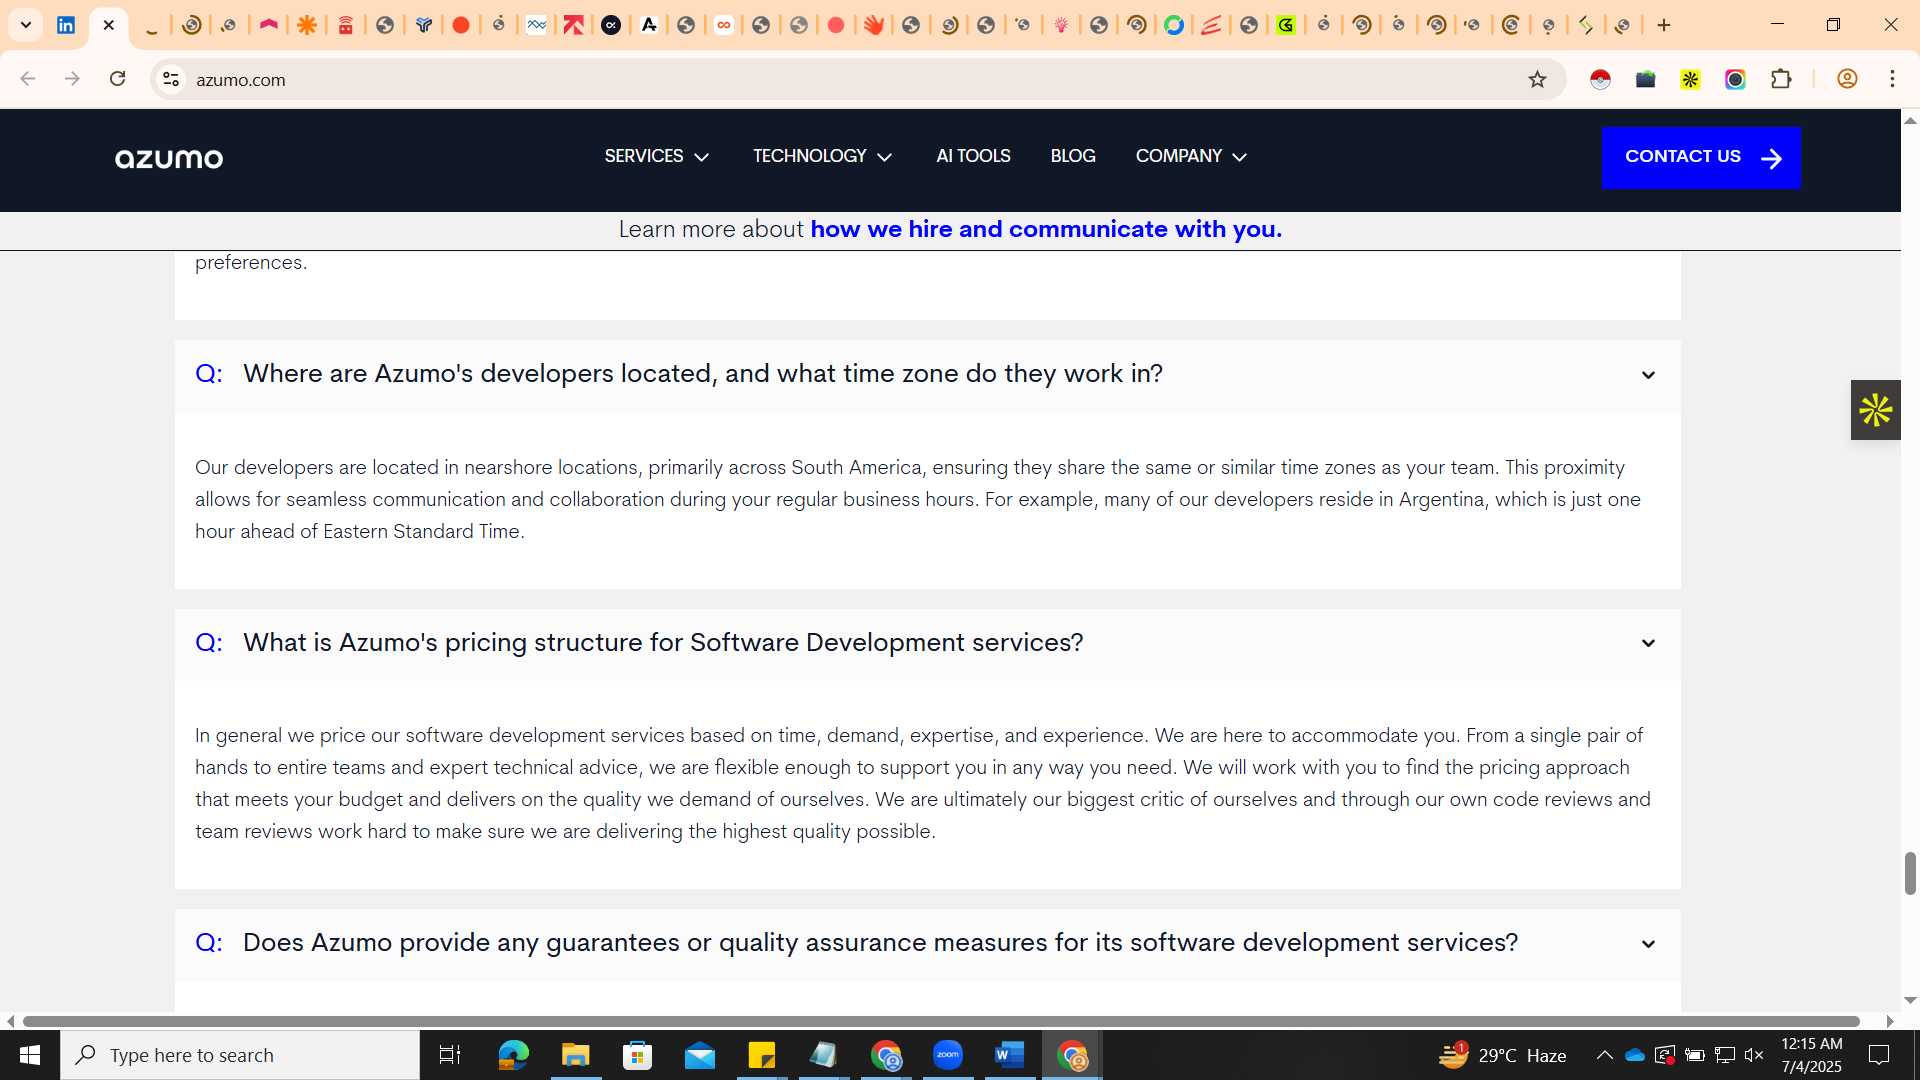Screen dimensions: 1920x1080
Task: Click the scroll down arrow
Action: (x=1910, y=1000)
